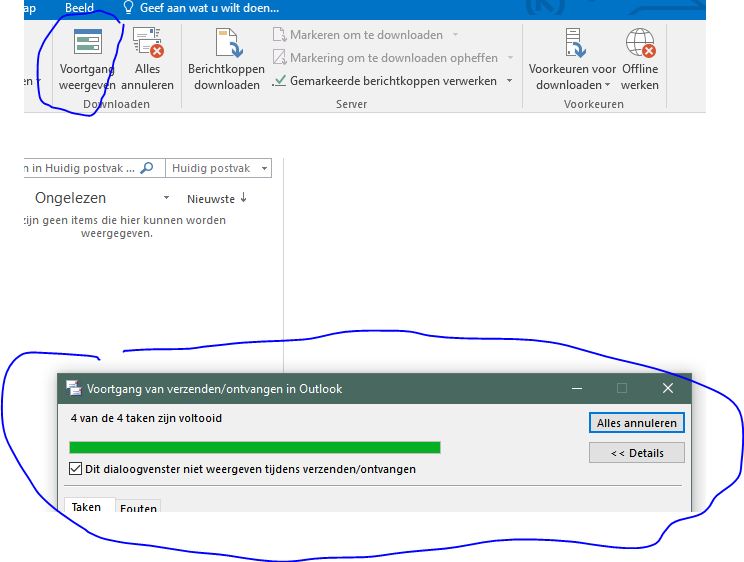Click the search magnifier icon
This screenshot has width=744, height=562.
(147, 169)
